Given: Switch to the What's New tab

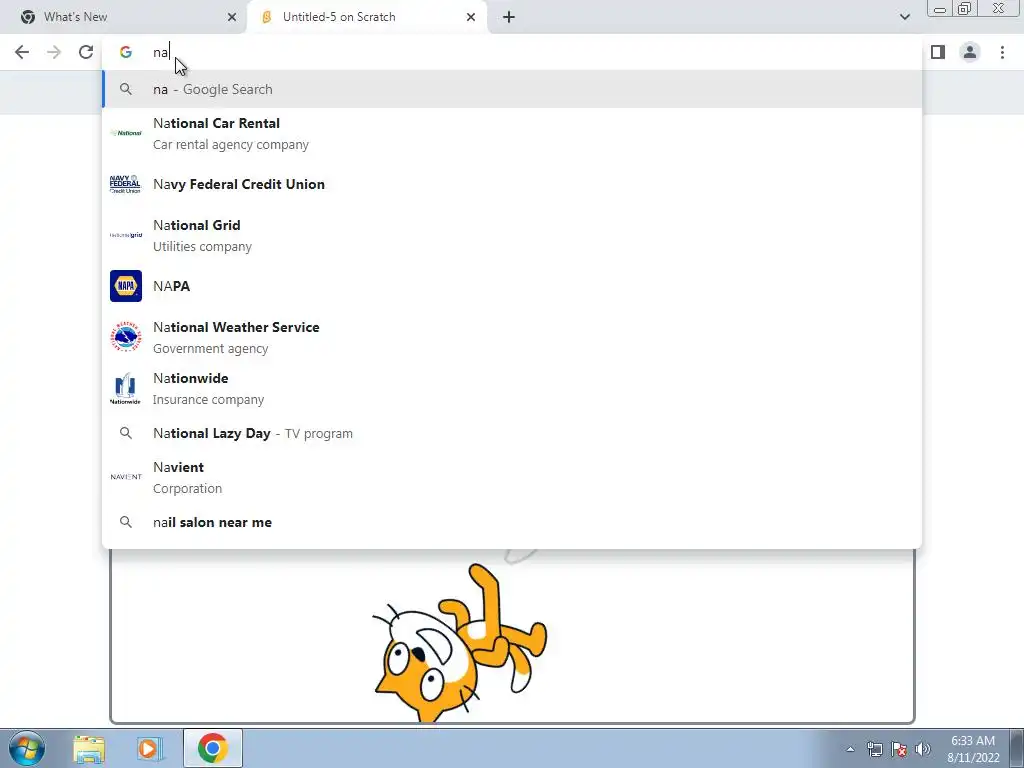Looking at the screenshot, I should pyautogui.click(x=124, y=17).
